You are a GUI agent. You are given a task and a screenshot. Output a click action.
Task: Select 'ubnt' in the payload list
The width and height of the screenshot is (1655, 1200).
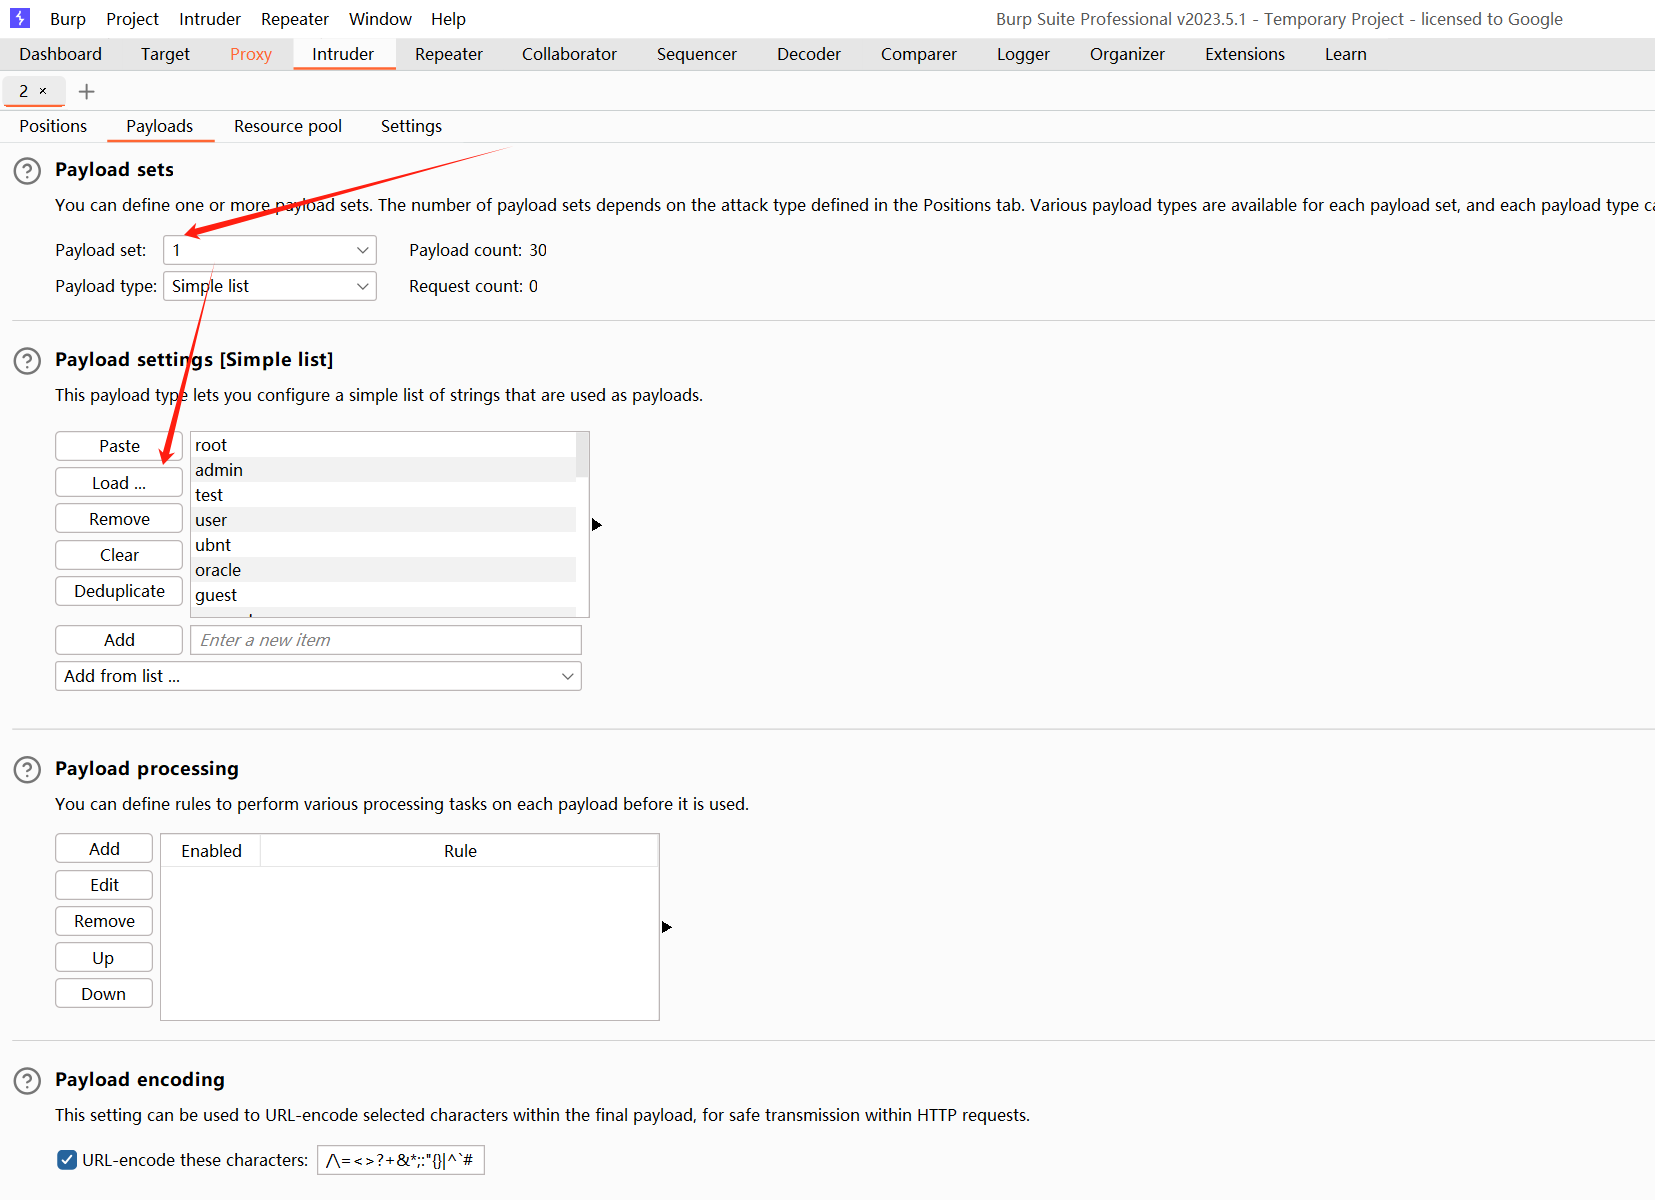383,545
